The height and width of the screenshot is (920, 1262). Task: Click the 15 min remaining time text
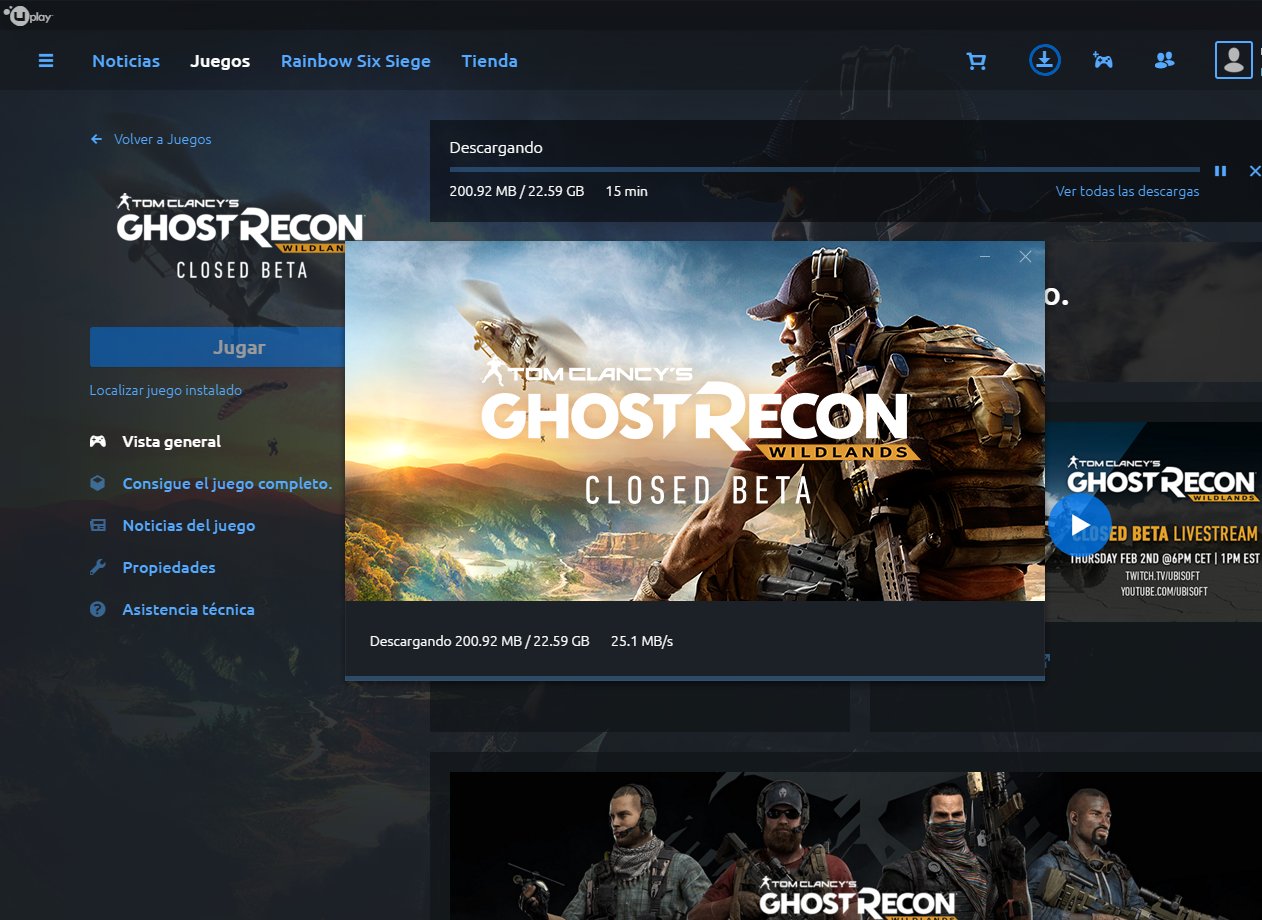(x=627, y=191)
